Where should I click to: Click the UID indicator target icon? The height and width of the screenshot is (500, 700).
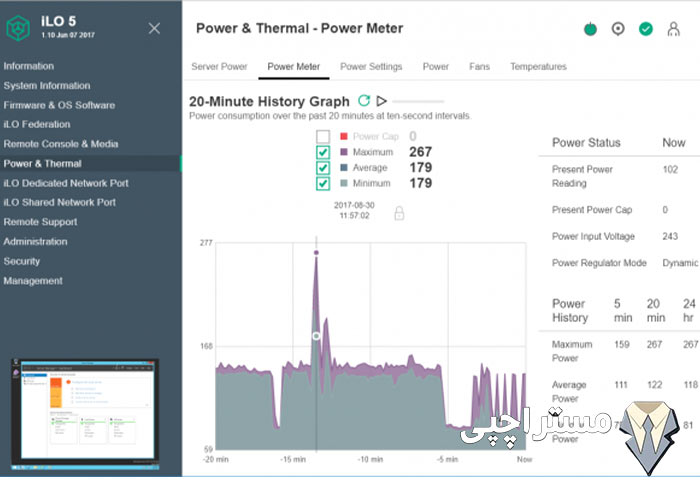[x=618, y=29]
